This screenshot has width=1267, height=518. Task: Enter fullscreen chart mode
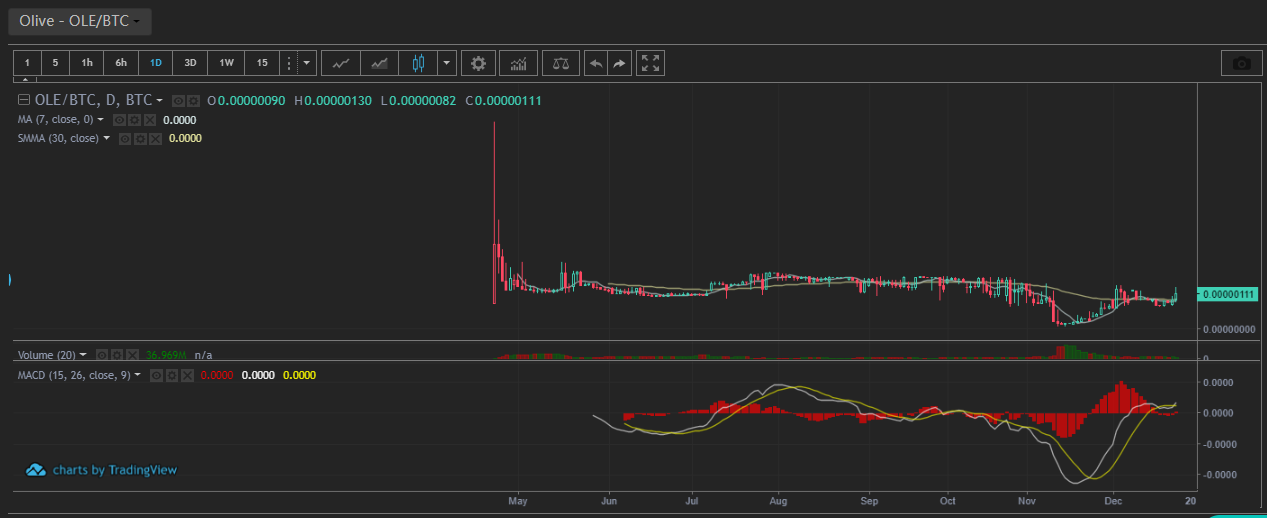650,63
